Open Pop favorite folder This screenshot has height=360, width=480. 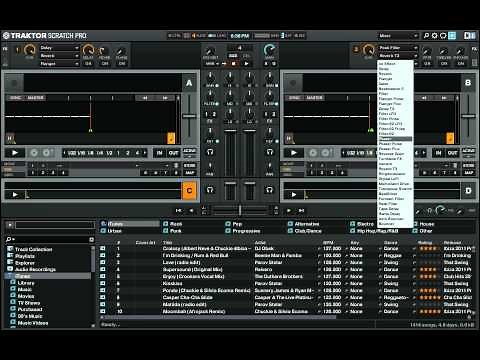[x=234, y=224]
